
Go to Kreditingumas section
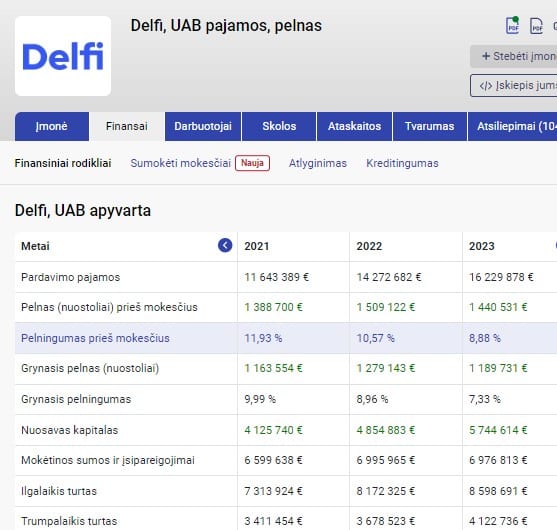point(402,163)
